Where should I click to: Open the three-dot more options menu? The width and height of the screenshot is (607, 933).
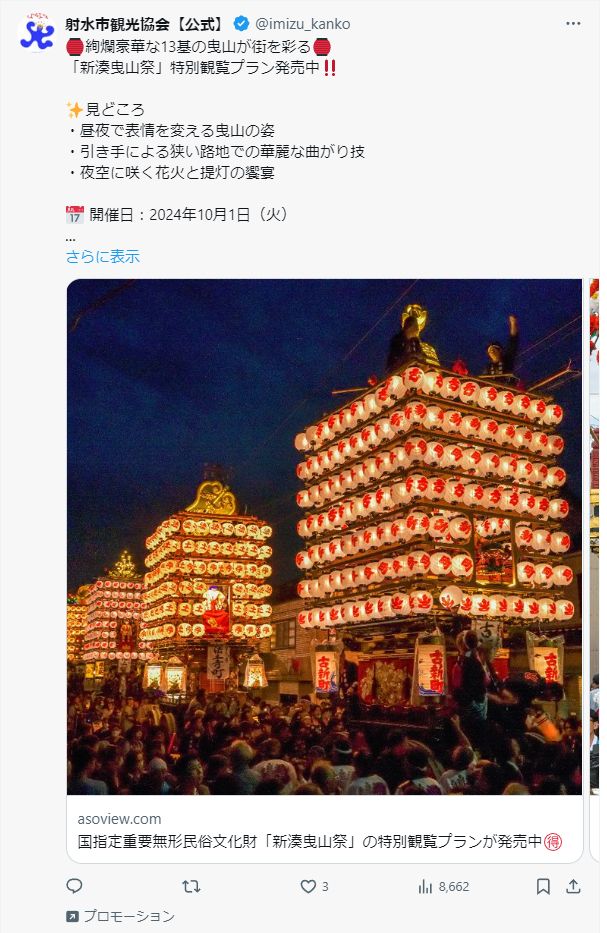[572, 23]
